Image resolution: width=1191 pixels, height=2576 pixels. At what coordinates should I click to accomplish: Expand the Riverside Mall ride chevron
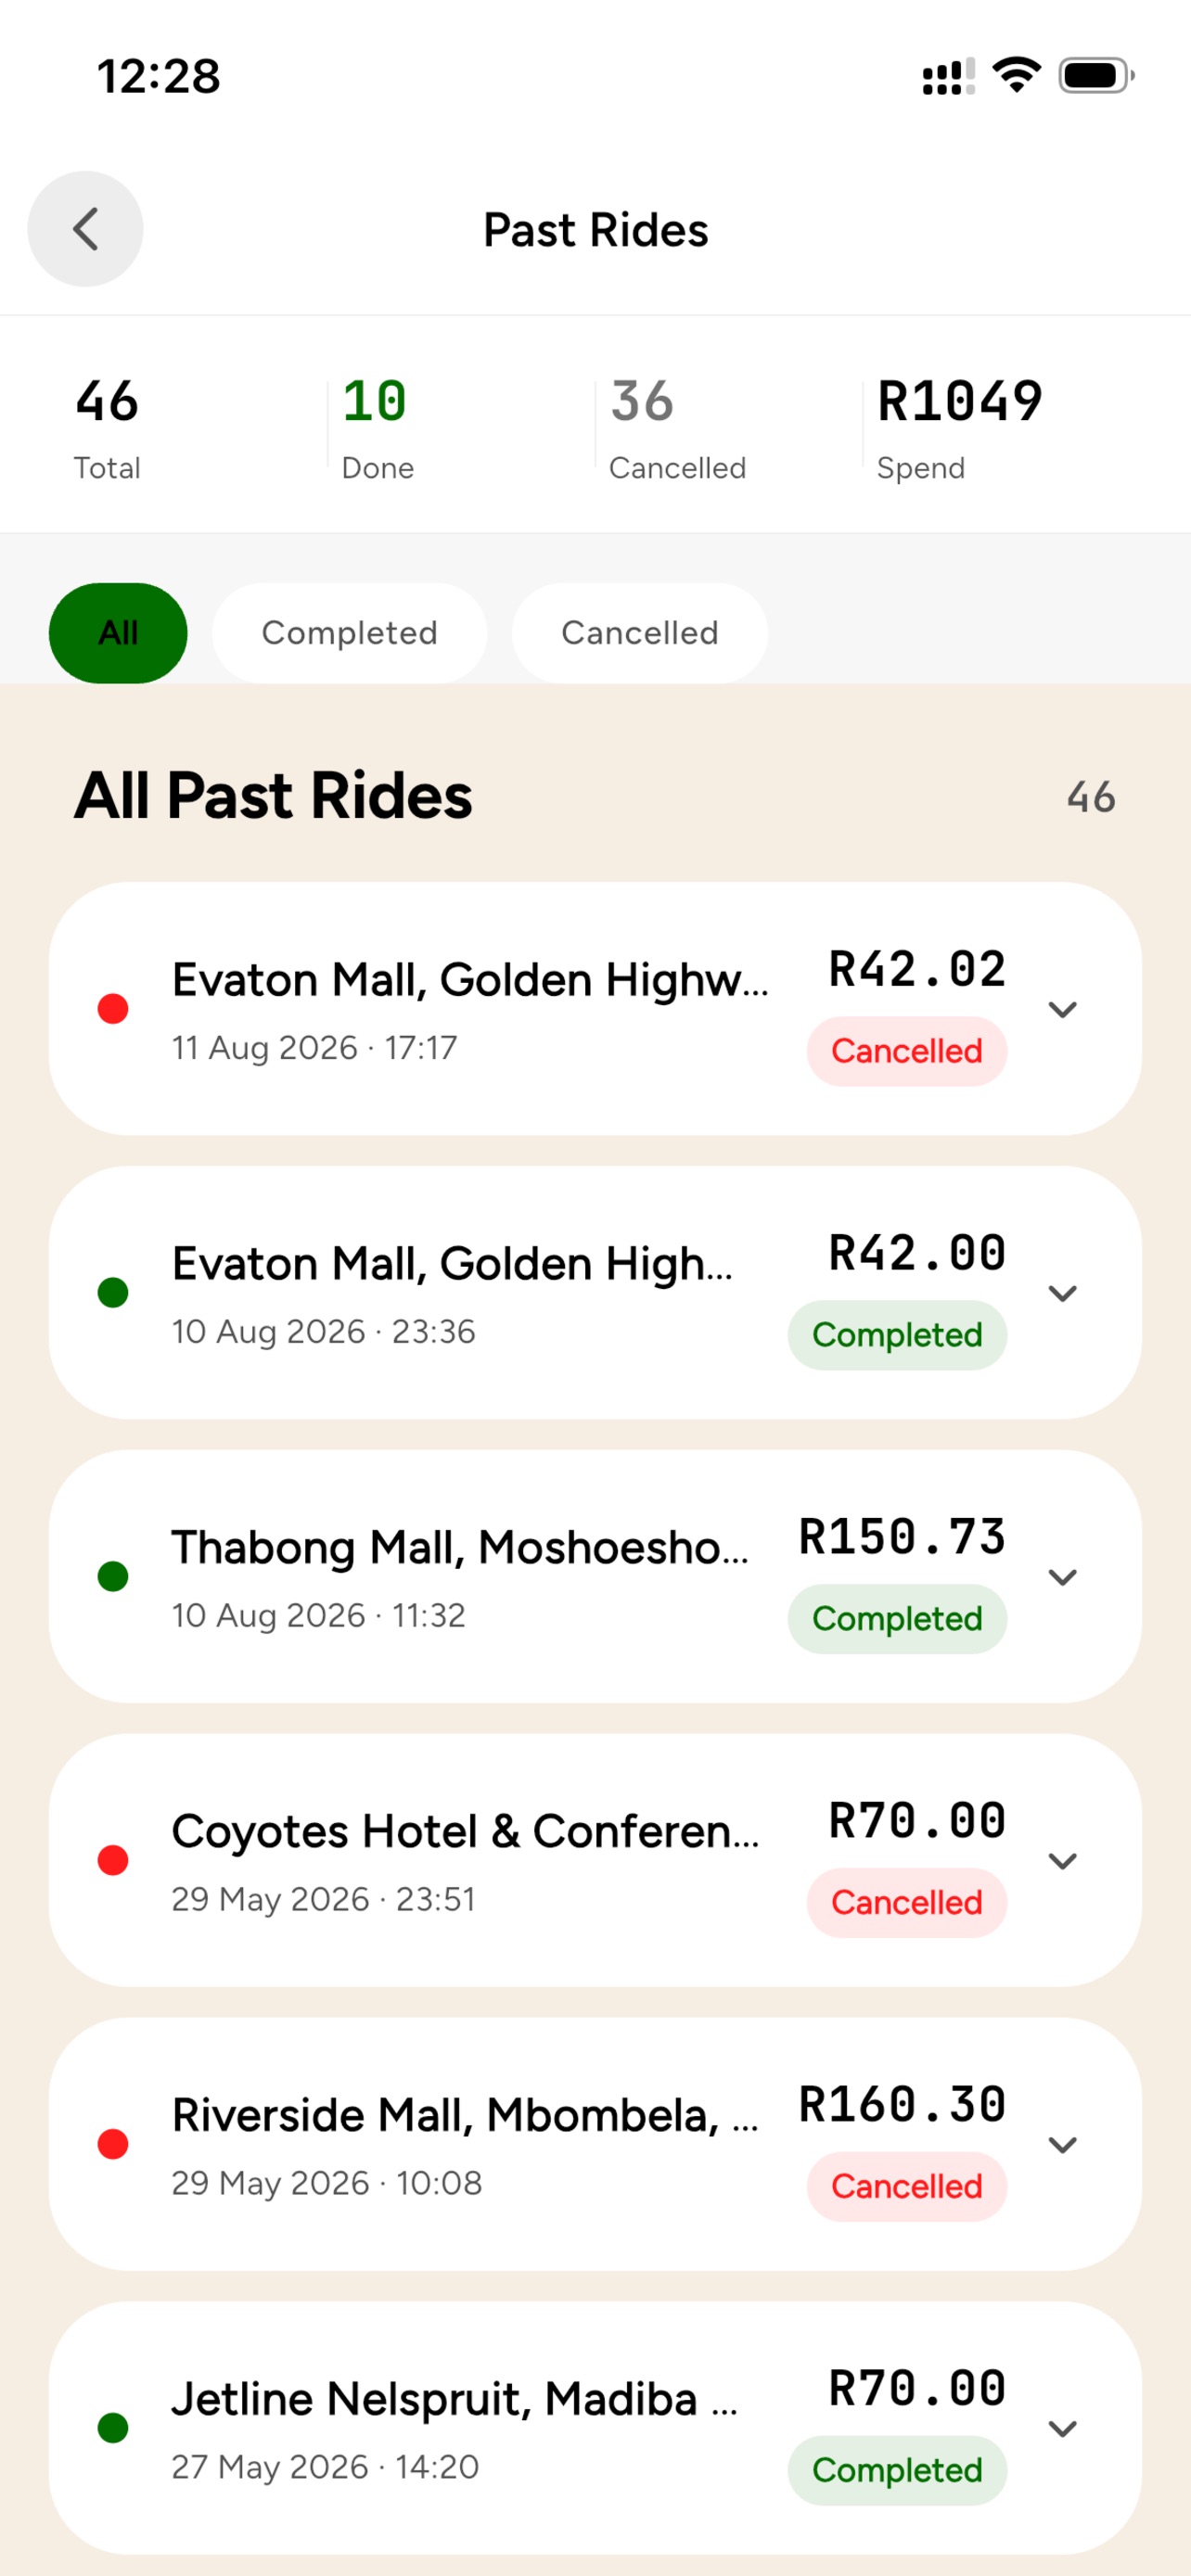click(x=1062, y=2145)
